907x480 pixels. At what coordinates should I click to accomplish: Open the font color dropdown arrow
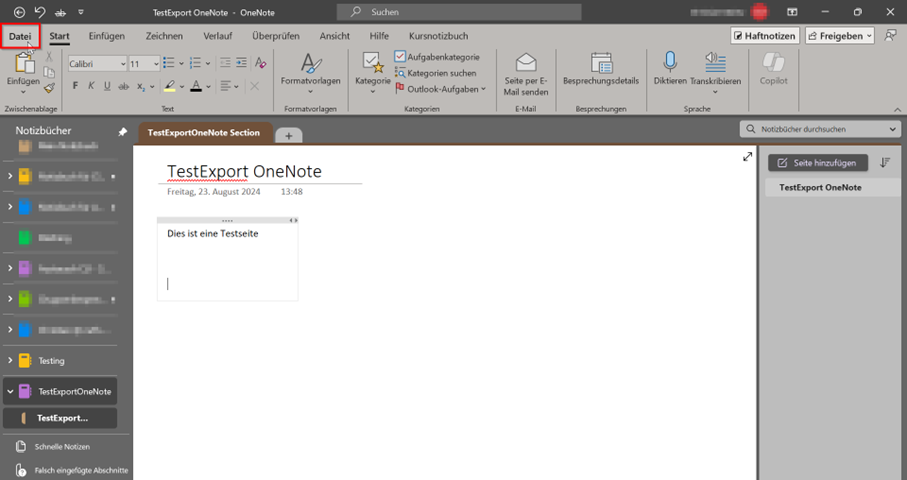click(x=208, y=87)
